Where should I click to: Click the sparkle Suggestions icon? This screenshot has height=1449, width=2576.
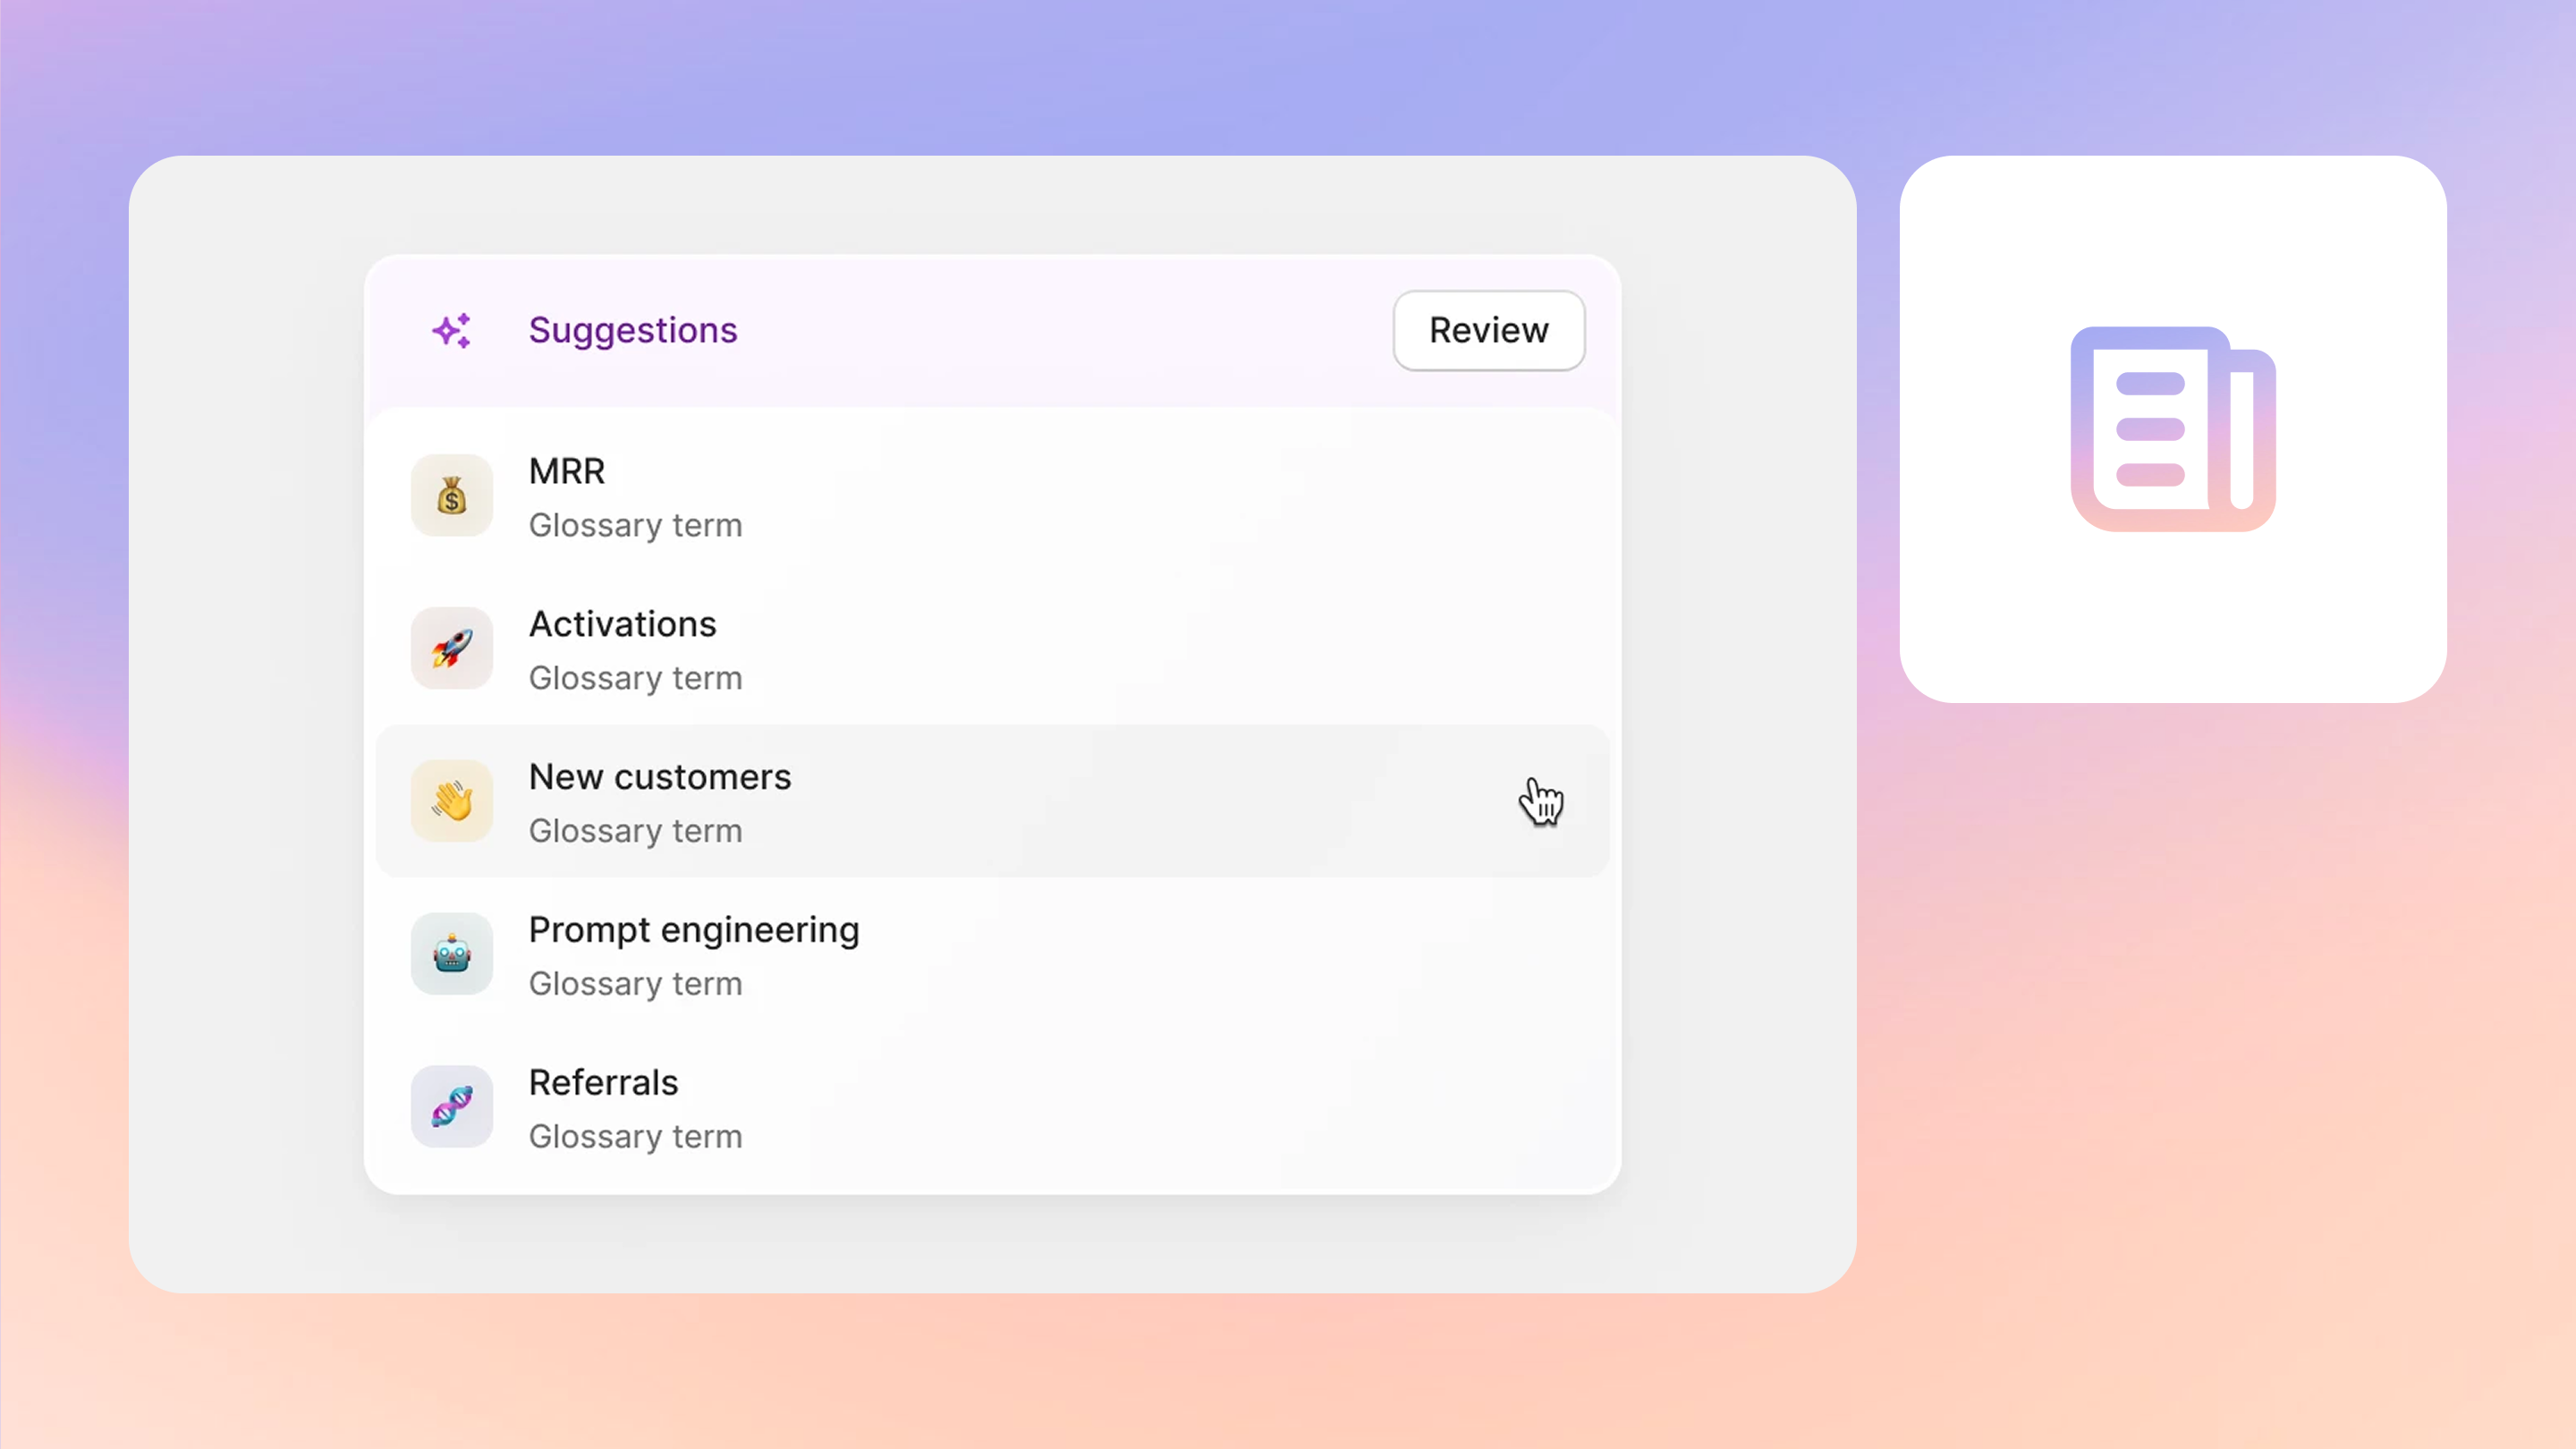[451, 330]
